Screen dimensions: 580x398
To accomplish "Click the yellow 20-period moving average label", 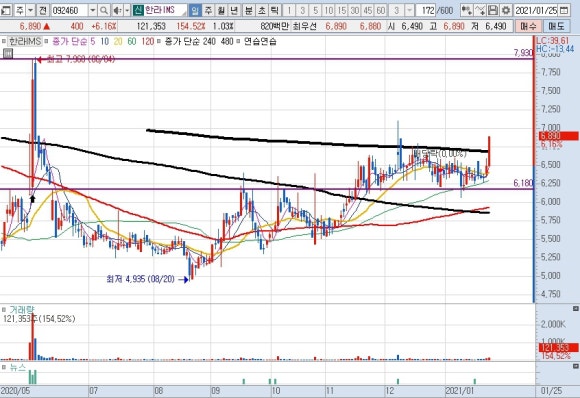I will [118, 41].
